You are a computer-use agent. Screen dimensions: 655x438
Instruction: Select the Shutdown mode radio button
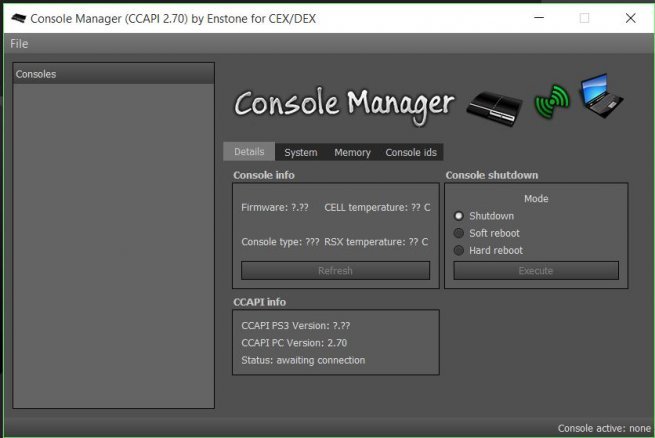tap(460, 216)
